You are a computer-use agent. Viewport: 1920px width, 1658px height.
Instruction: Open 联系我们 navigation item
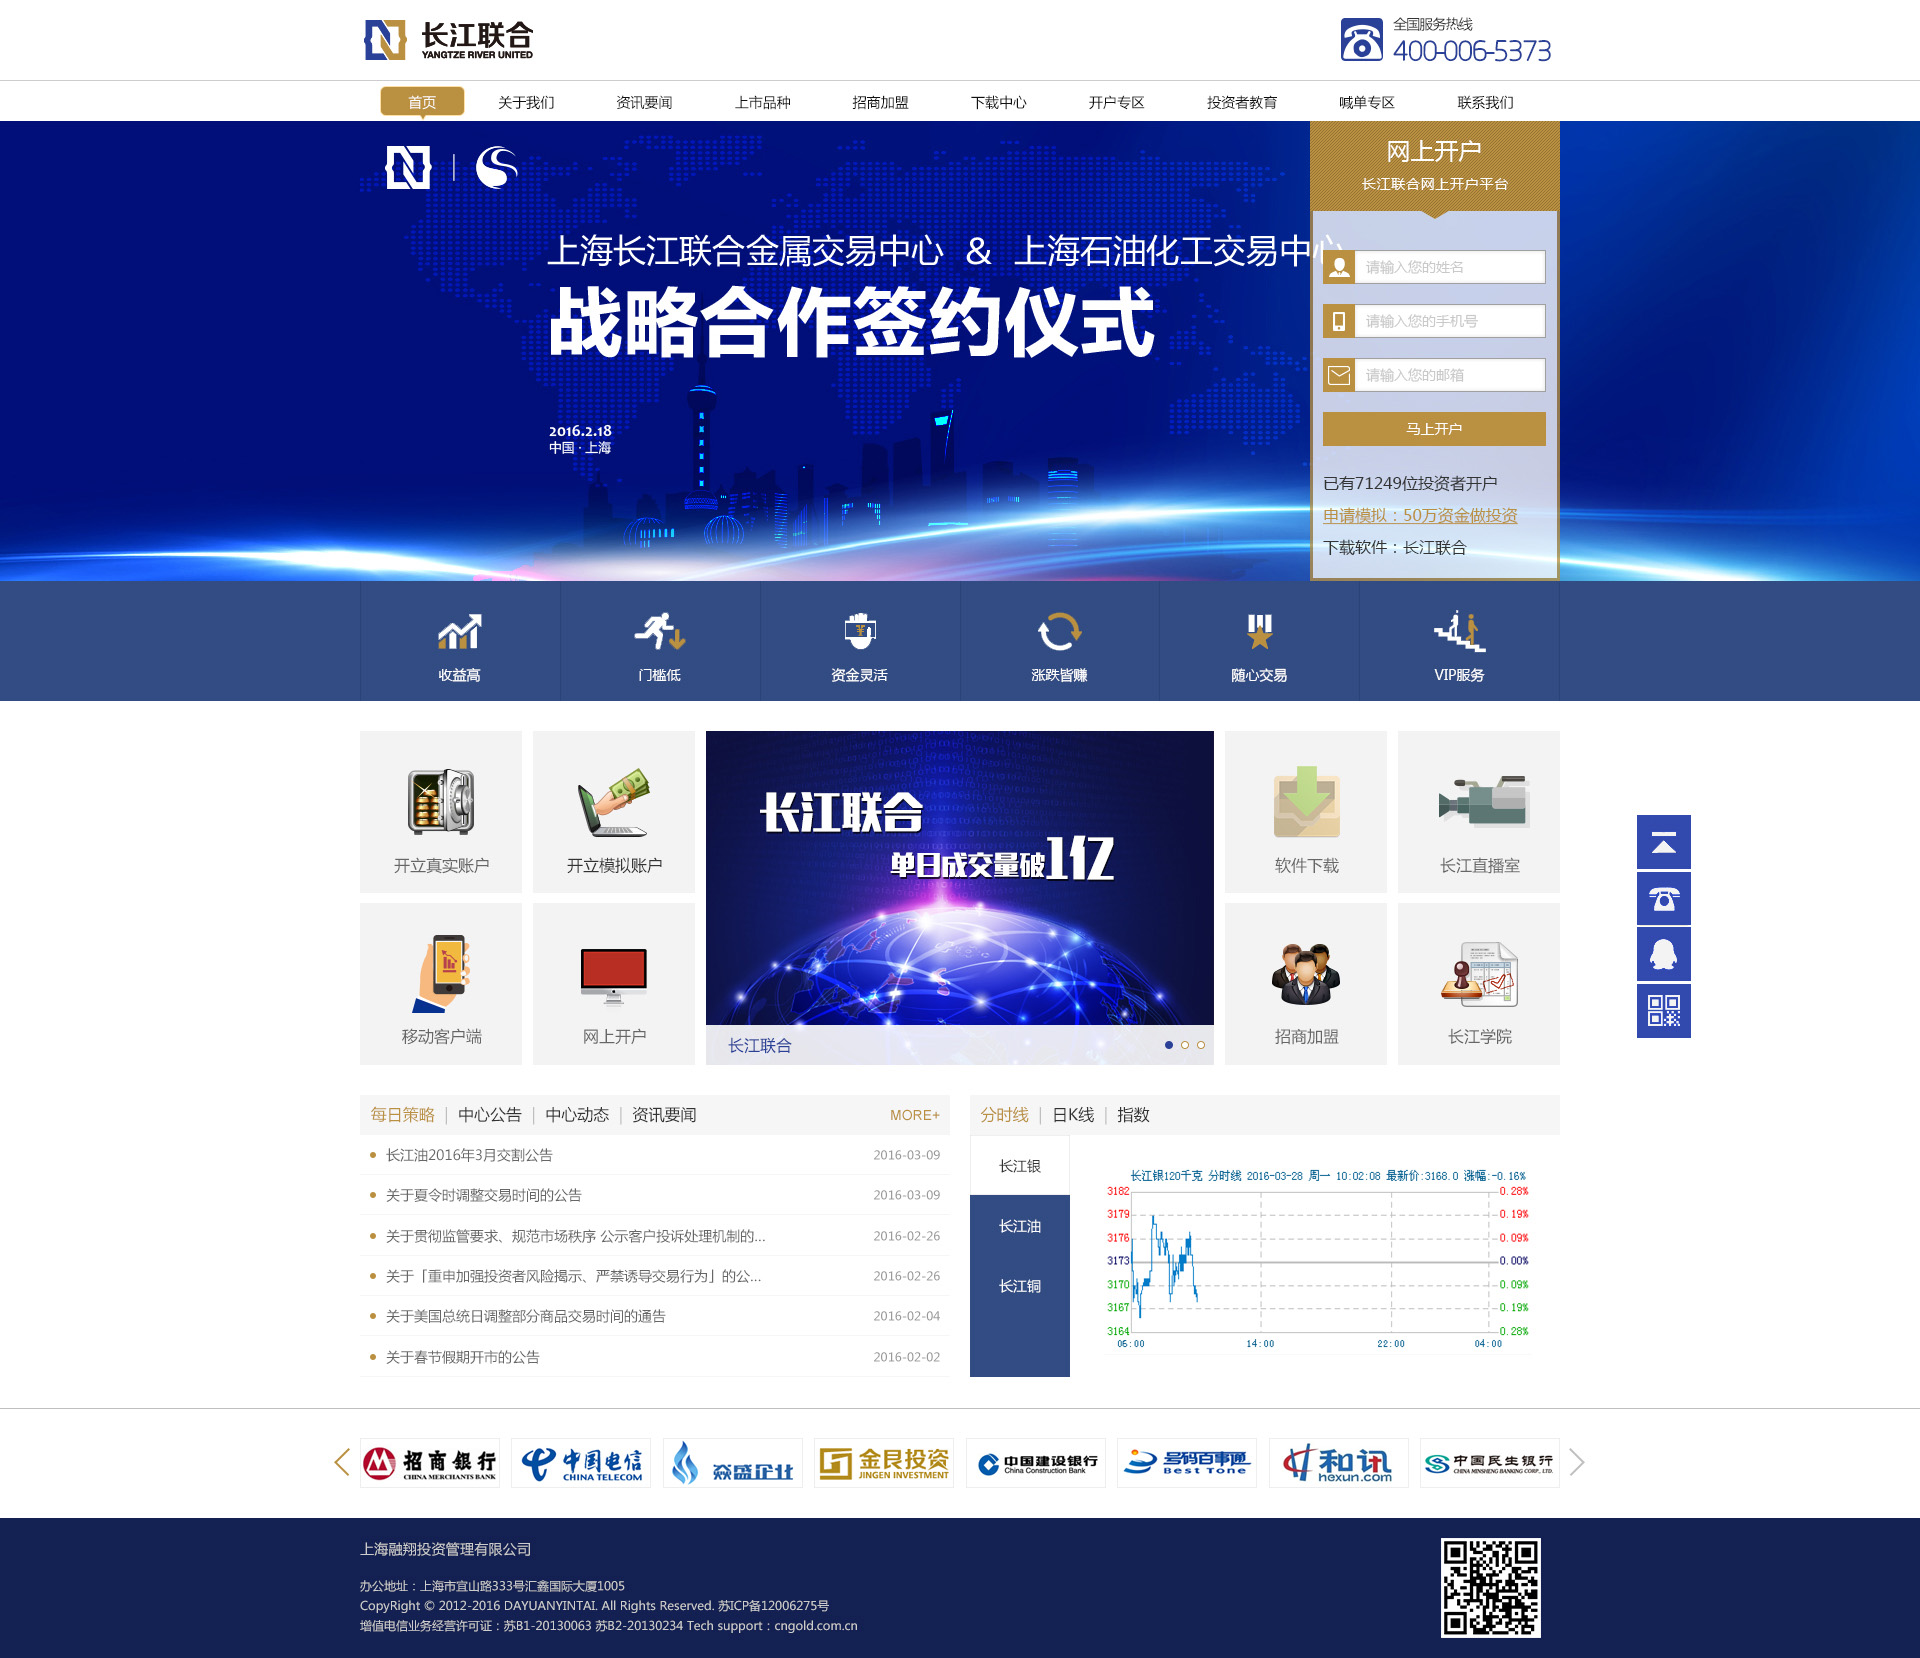click(1485, 102)
